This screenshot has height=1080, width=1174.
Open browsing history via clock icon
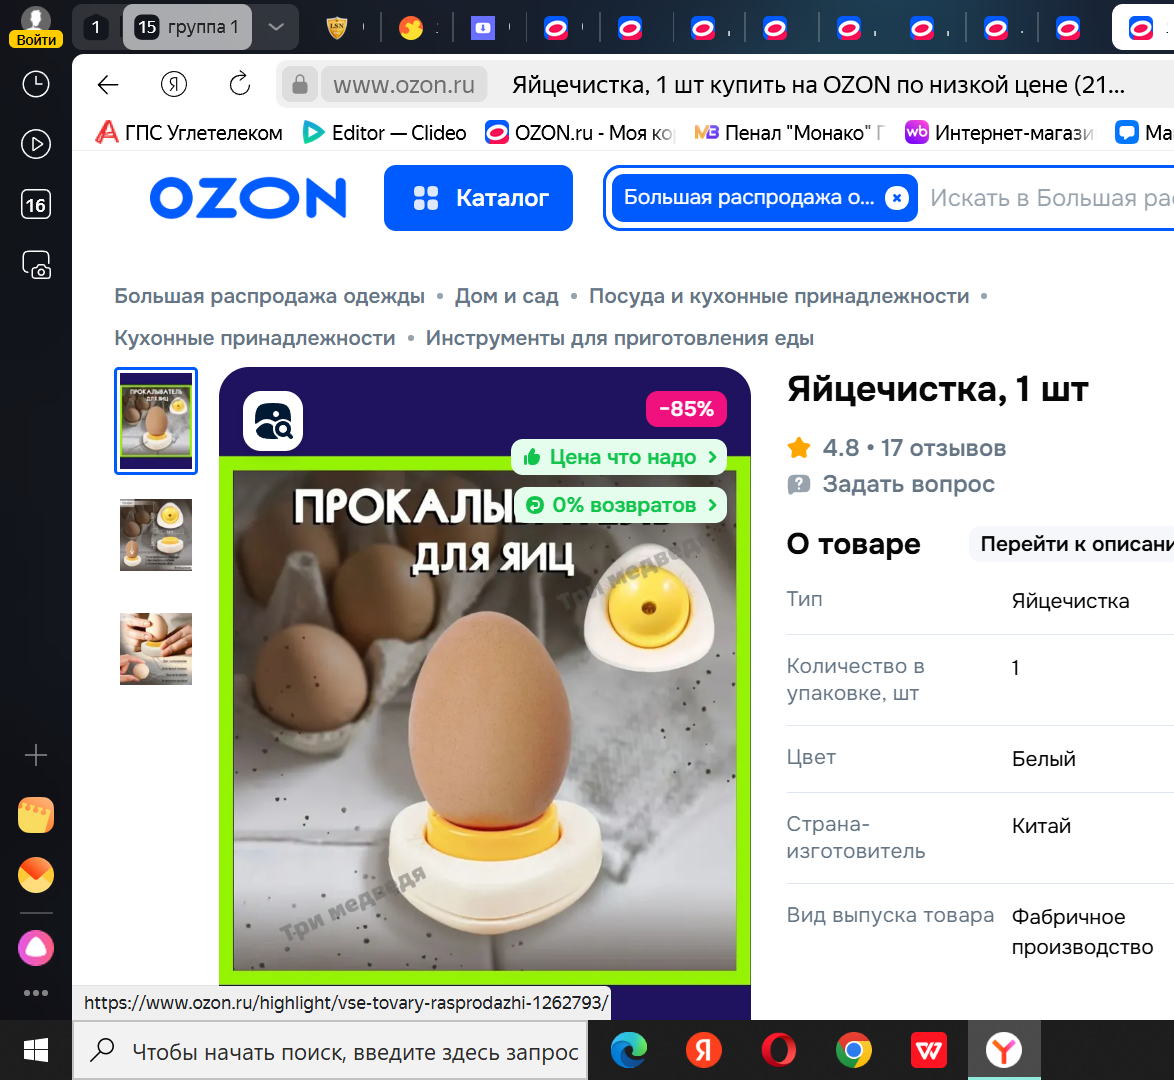point(35,84)
